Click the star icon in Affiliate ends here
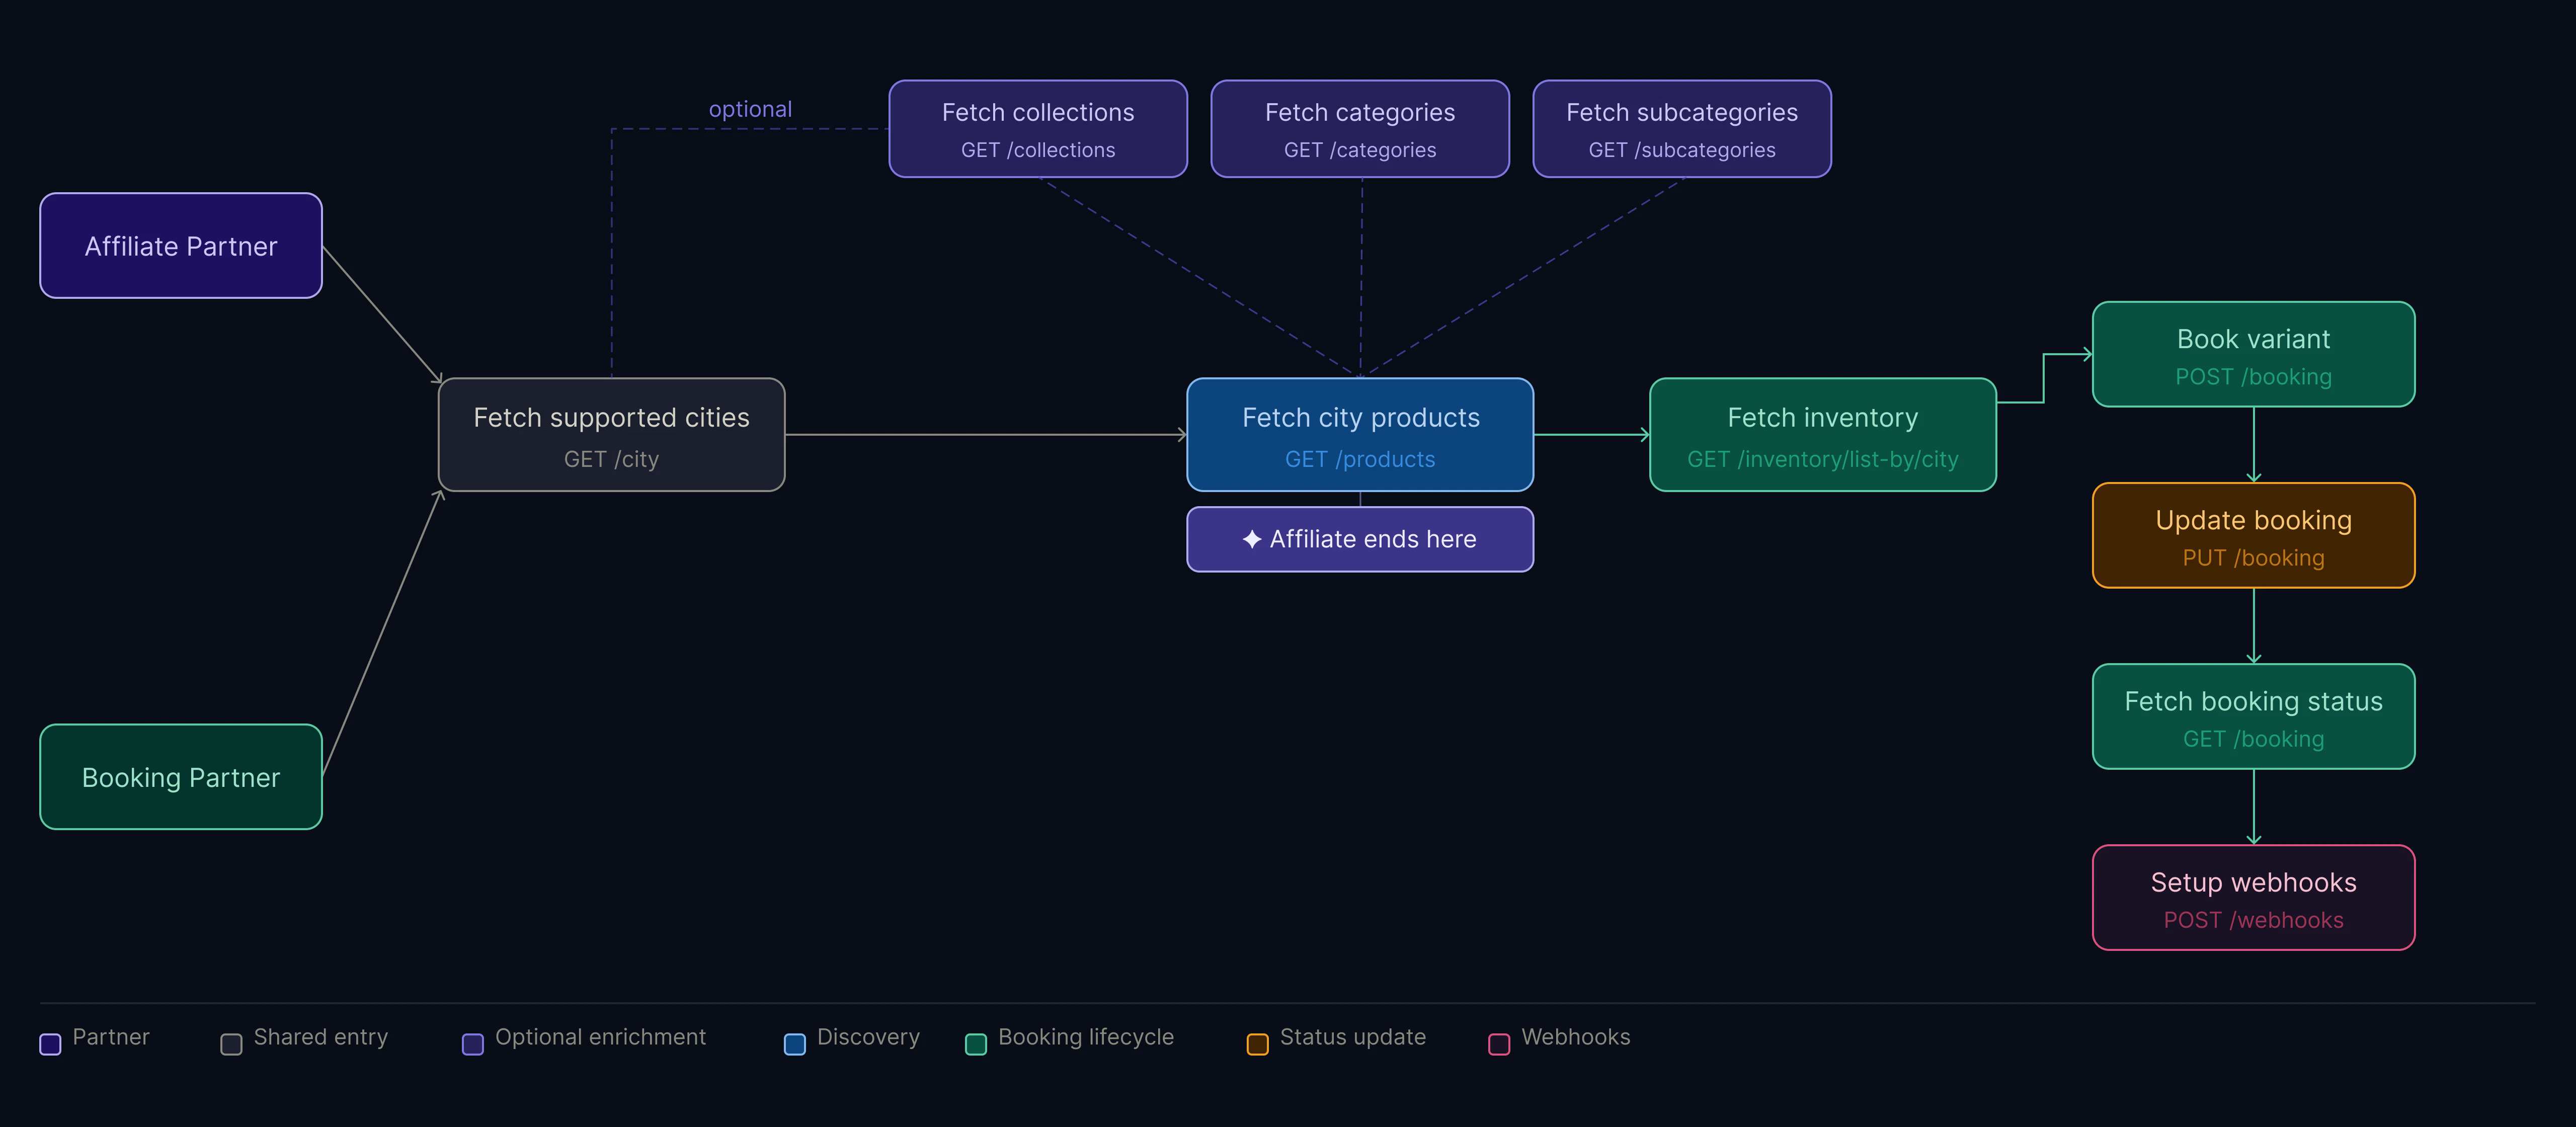Image resolution: width=2576 pixels, height=1127 pixels. (x=1252, y=540)
